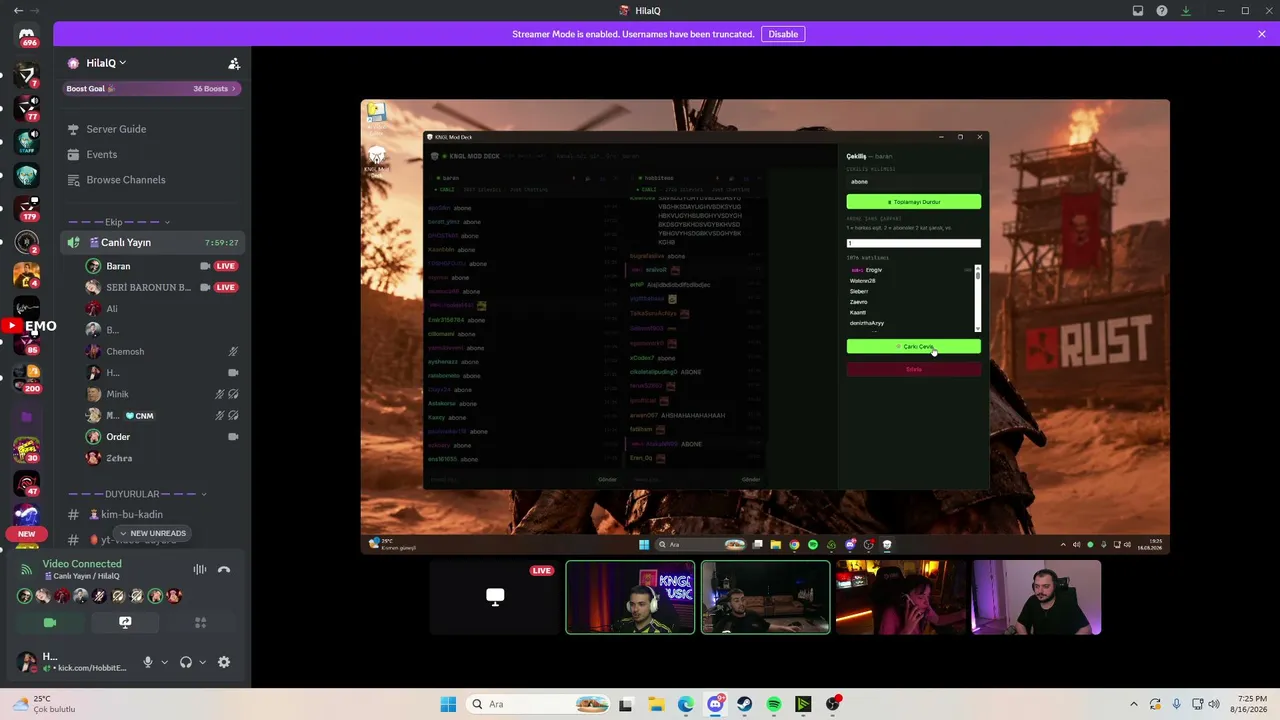Turn on camera in voice panel
This screenshot has height=720, width=1280.
(x=50, y=622)
